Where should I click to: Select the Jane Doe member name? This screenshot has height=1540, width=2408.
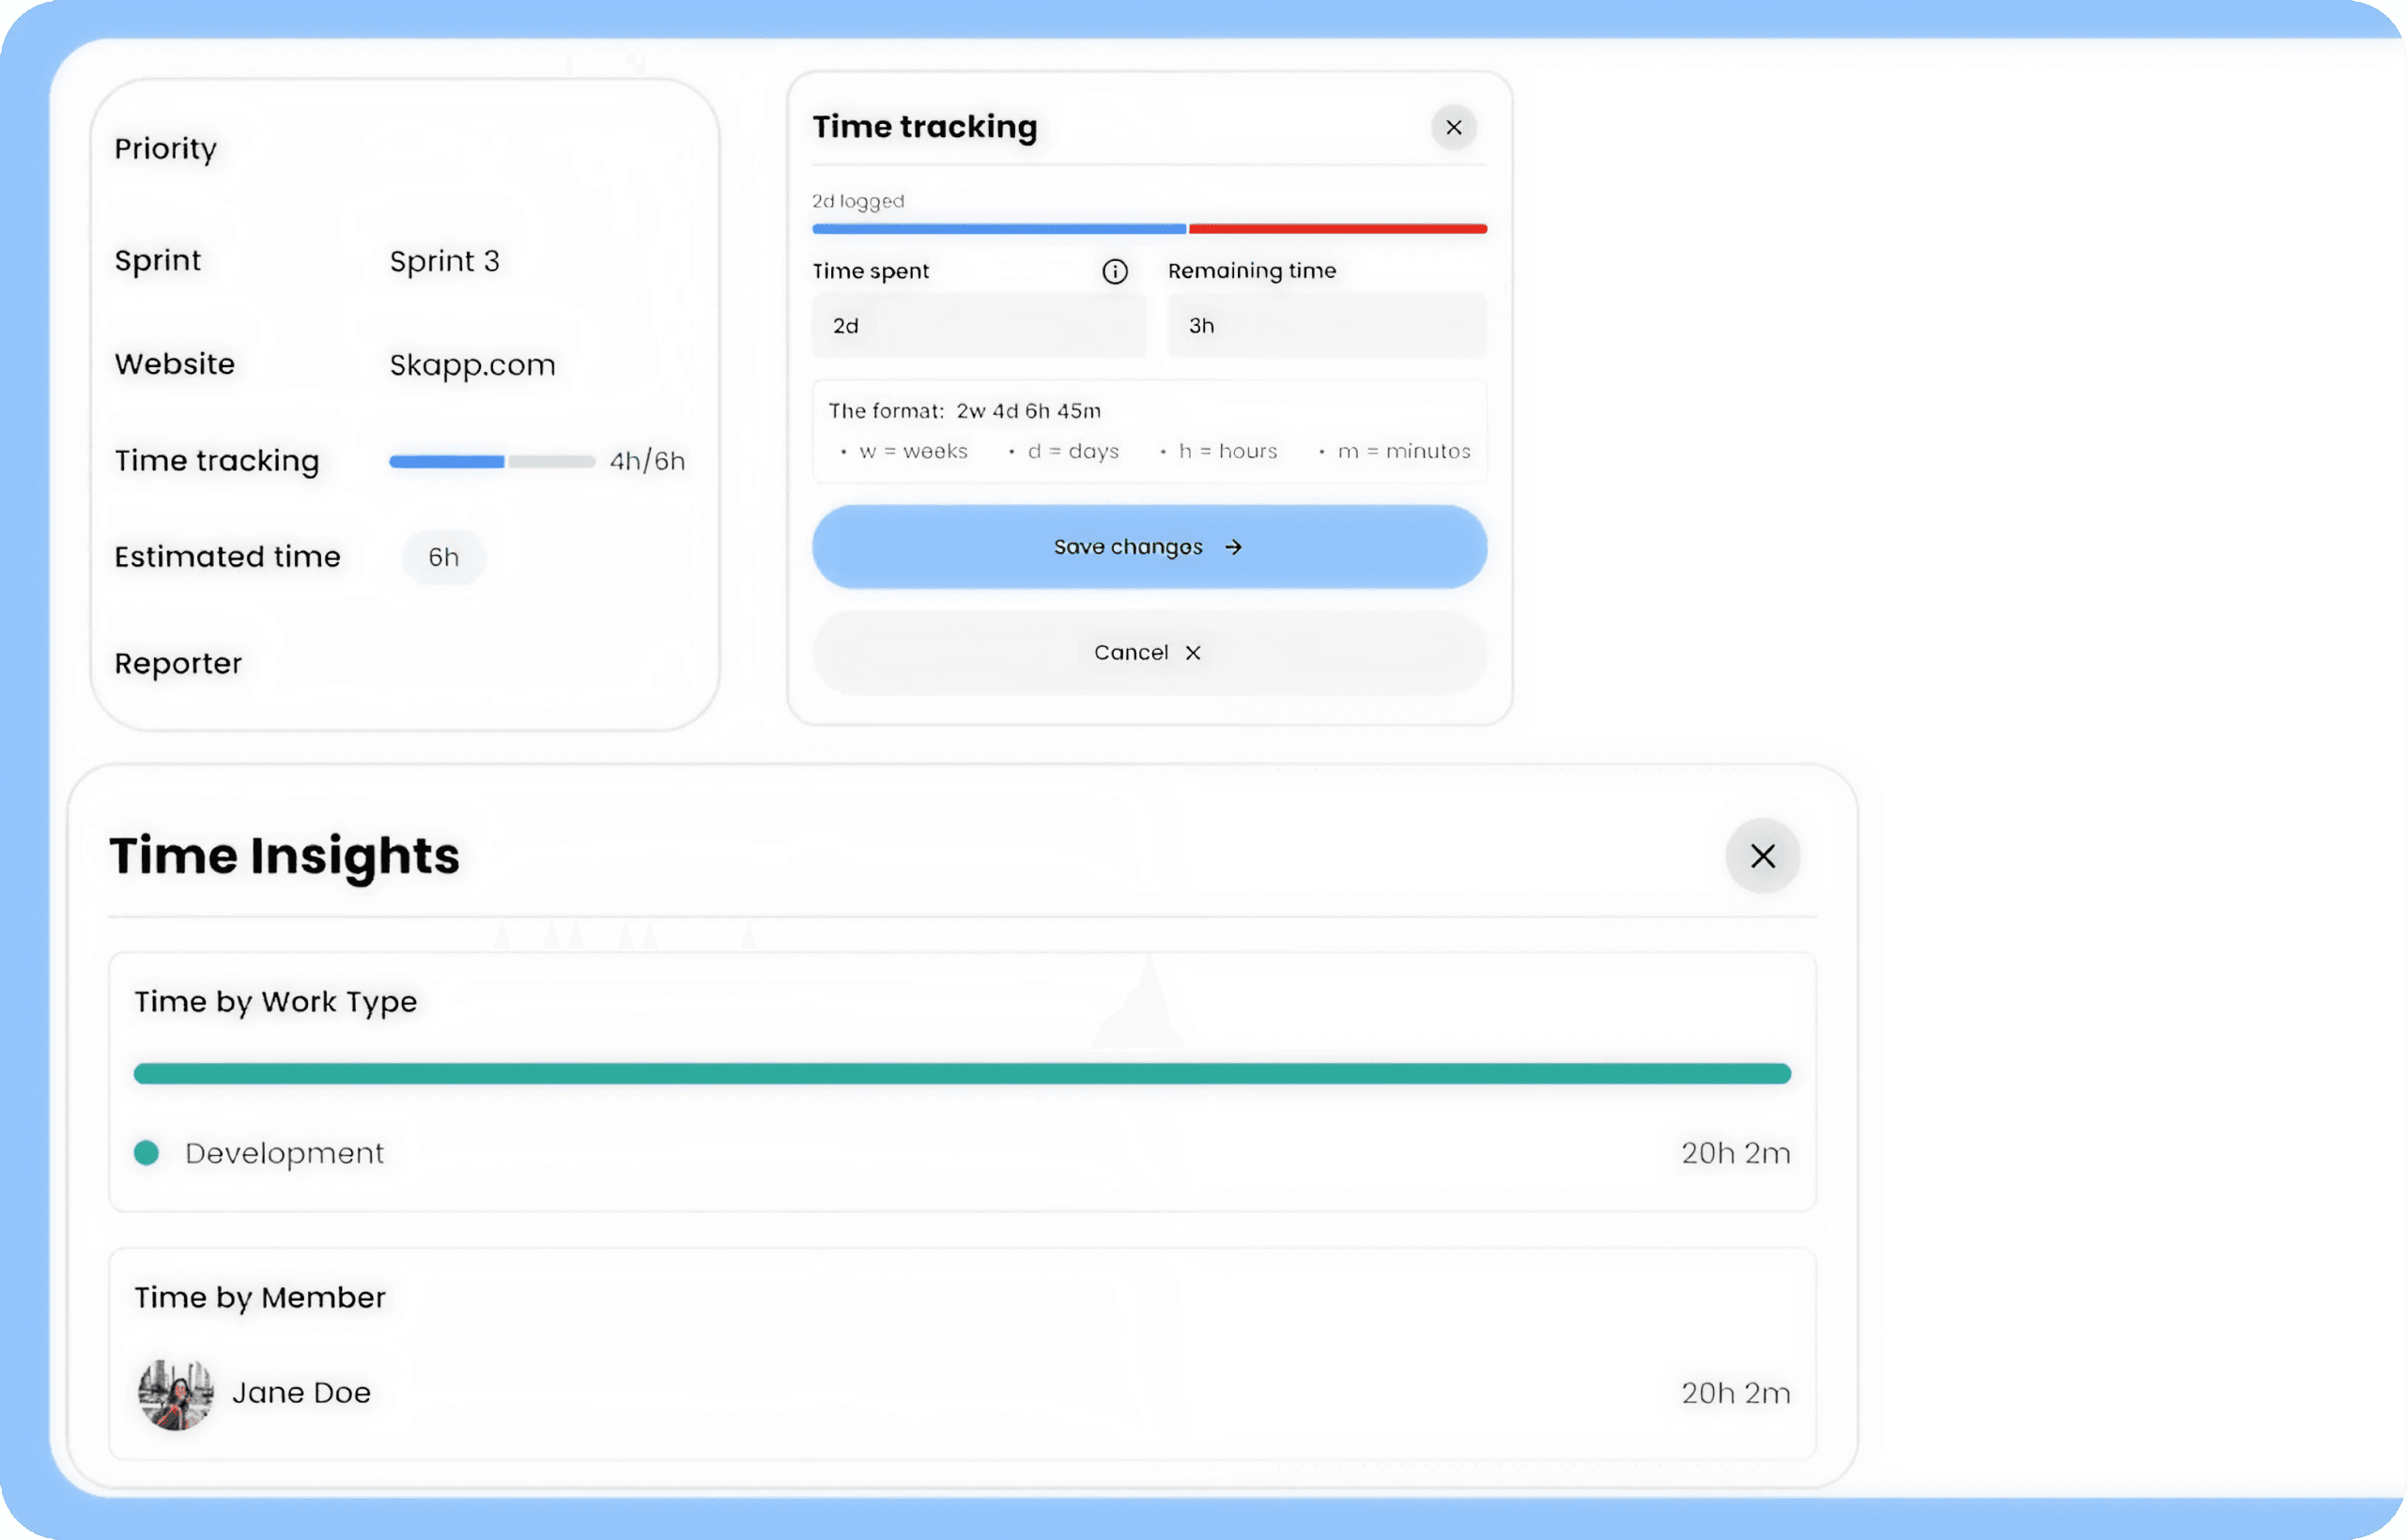(x=301, y=1393)
